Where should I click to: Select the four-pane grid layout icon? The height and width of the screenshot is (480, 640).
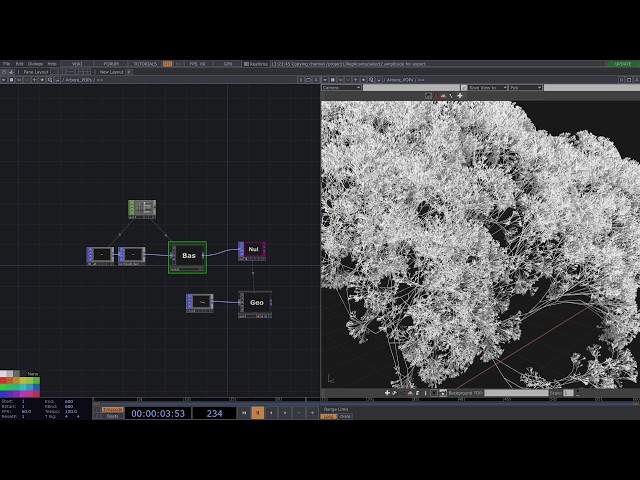coord(87,72)
